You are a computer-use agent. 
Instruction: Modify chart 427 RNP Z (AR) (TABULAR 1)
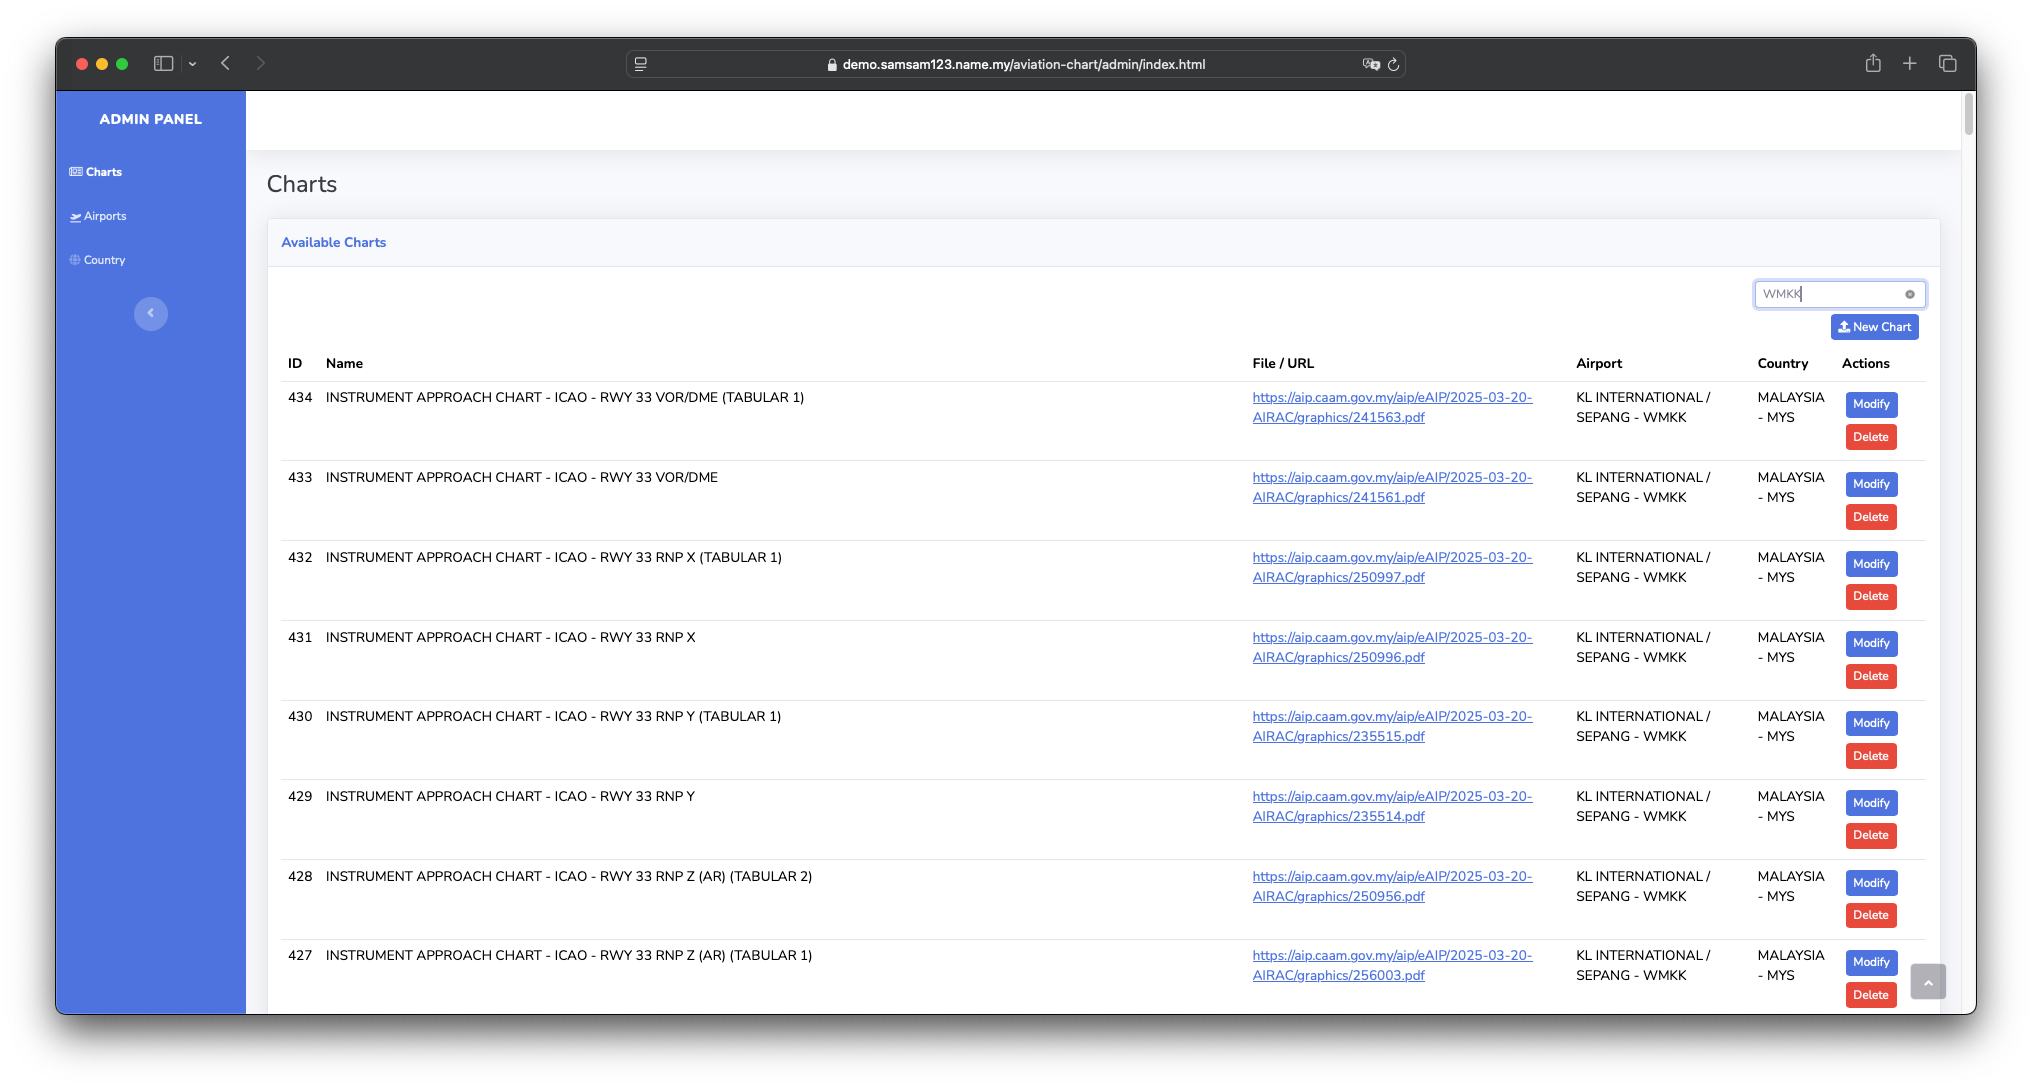pos(1871,962)
